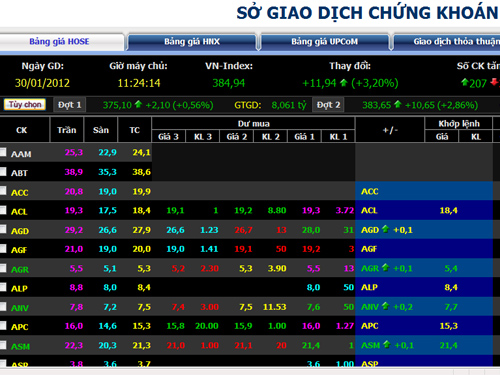The height and width of the screenshot is (375, 500).
Task: Click the Tùy chọn button
Action: 25,105
